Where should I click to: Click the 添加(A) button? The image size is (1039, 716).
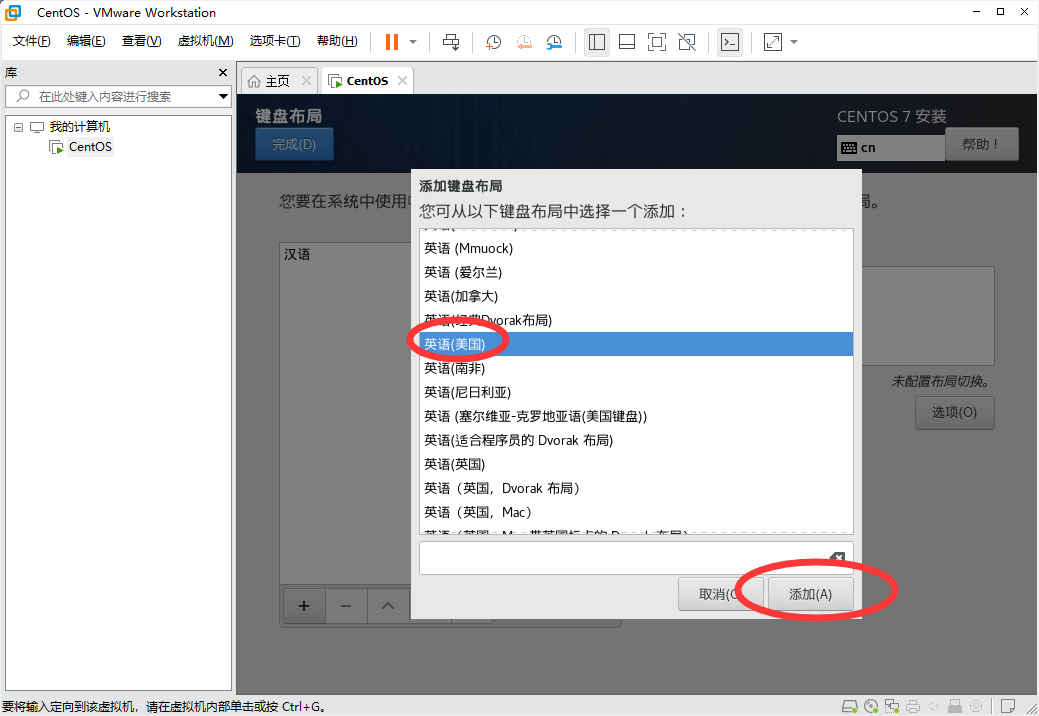(810, 594)
